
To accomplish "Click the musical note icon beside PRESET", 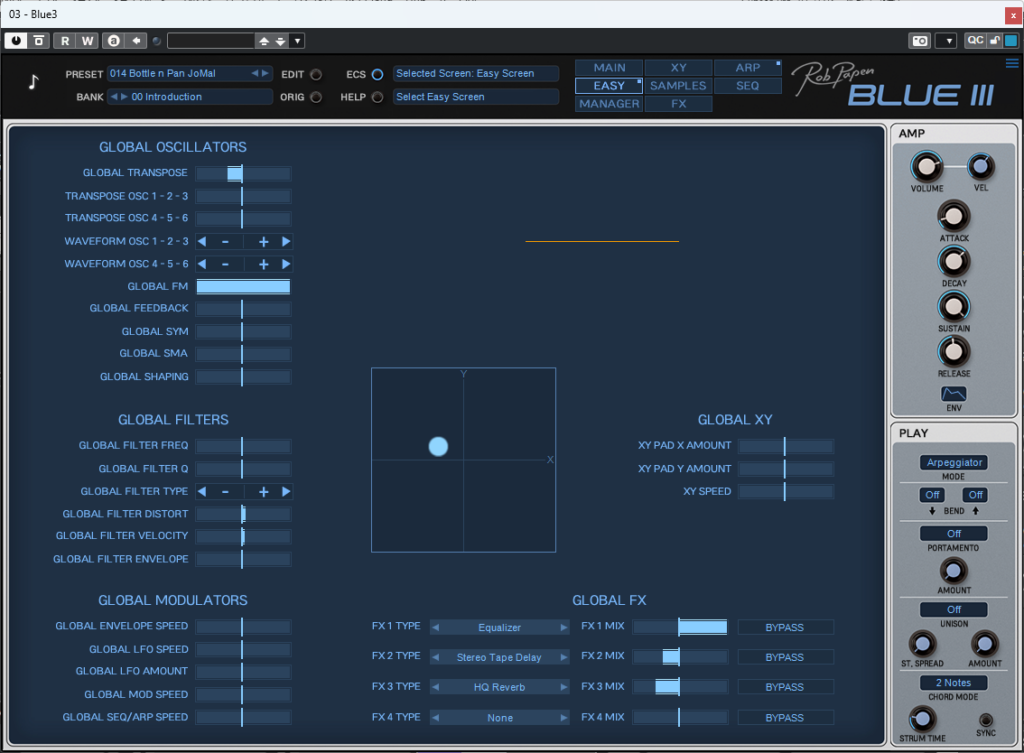I will click(x=31, y=83).
